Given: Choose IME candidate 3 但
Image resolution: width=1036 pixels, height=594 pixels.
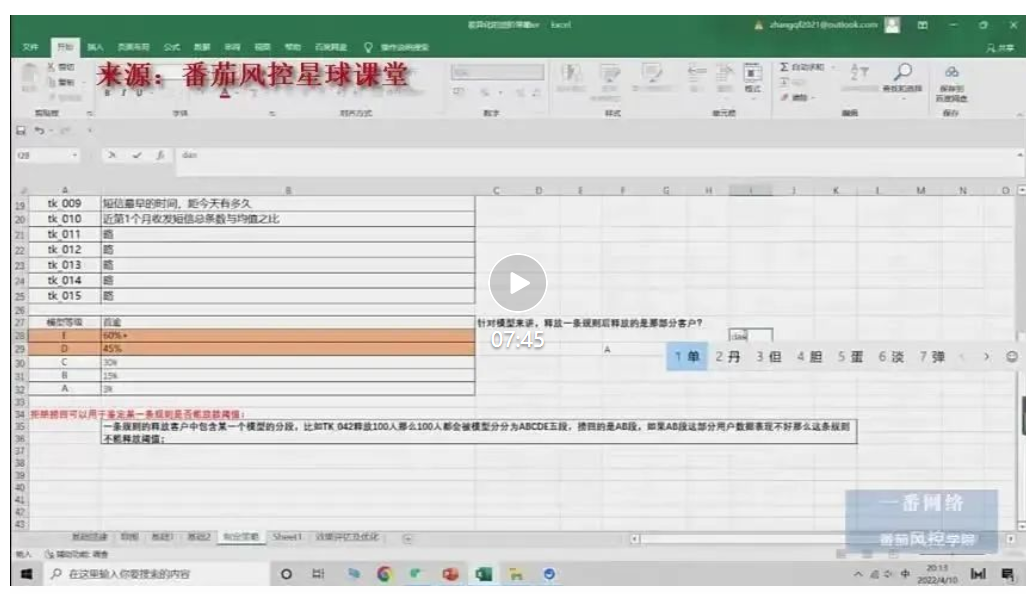Looking at the screenshot, I should [x=768, y=356].
